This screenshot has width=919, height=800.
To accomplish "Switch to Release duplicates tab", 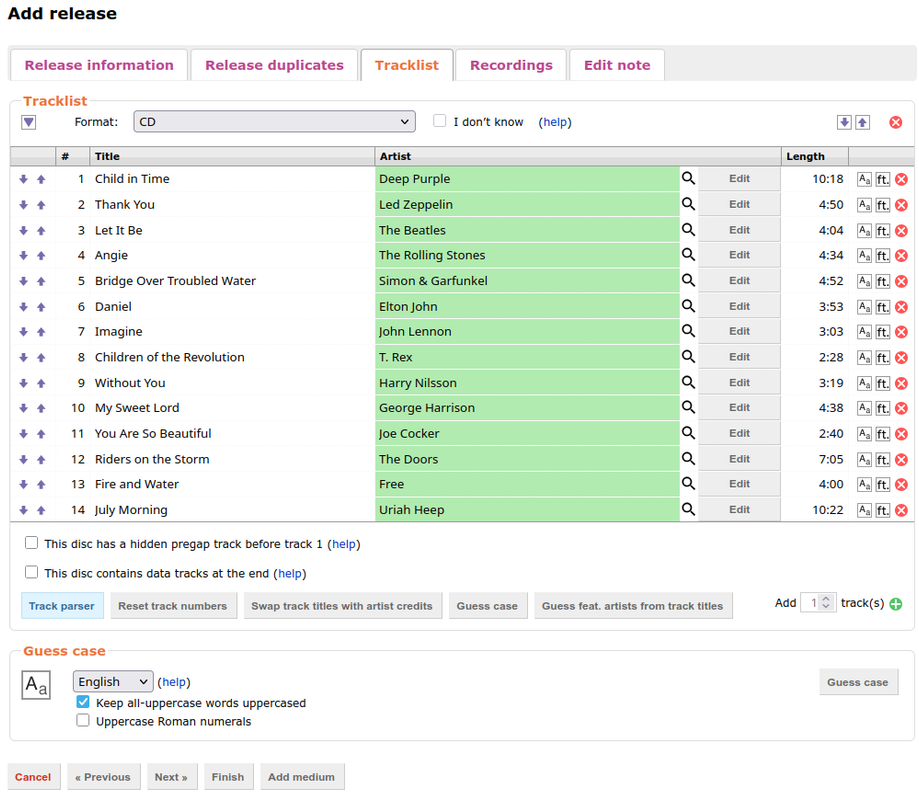I will pos(274,65).
